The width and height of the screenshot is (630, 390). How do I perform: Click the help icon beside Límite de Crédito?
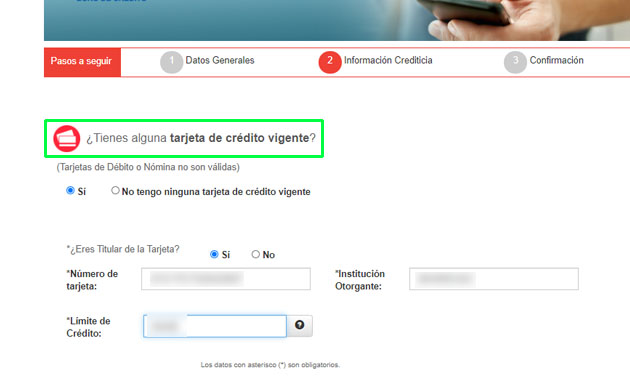pos(299,325)
